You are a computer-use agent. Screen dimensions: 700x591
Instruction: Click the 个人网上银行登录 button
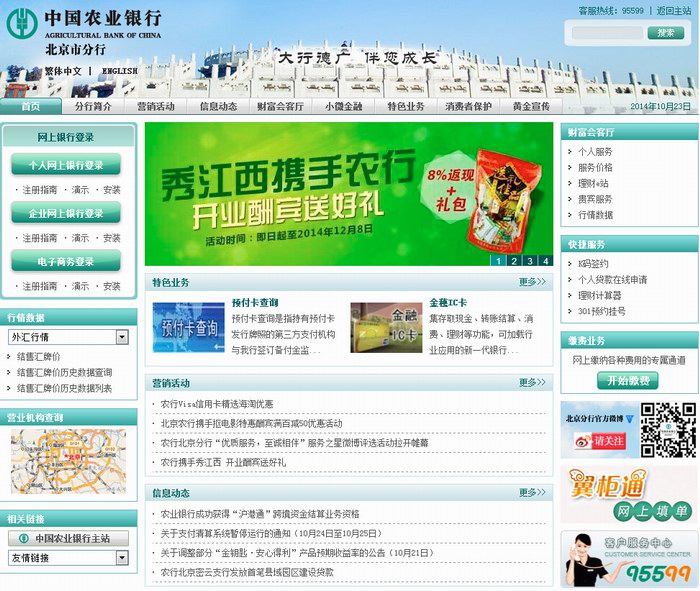click(66, 165)
